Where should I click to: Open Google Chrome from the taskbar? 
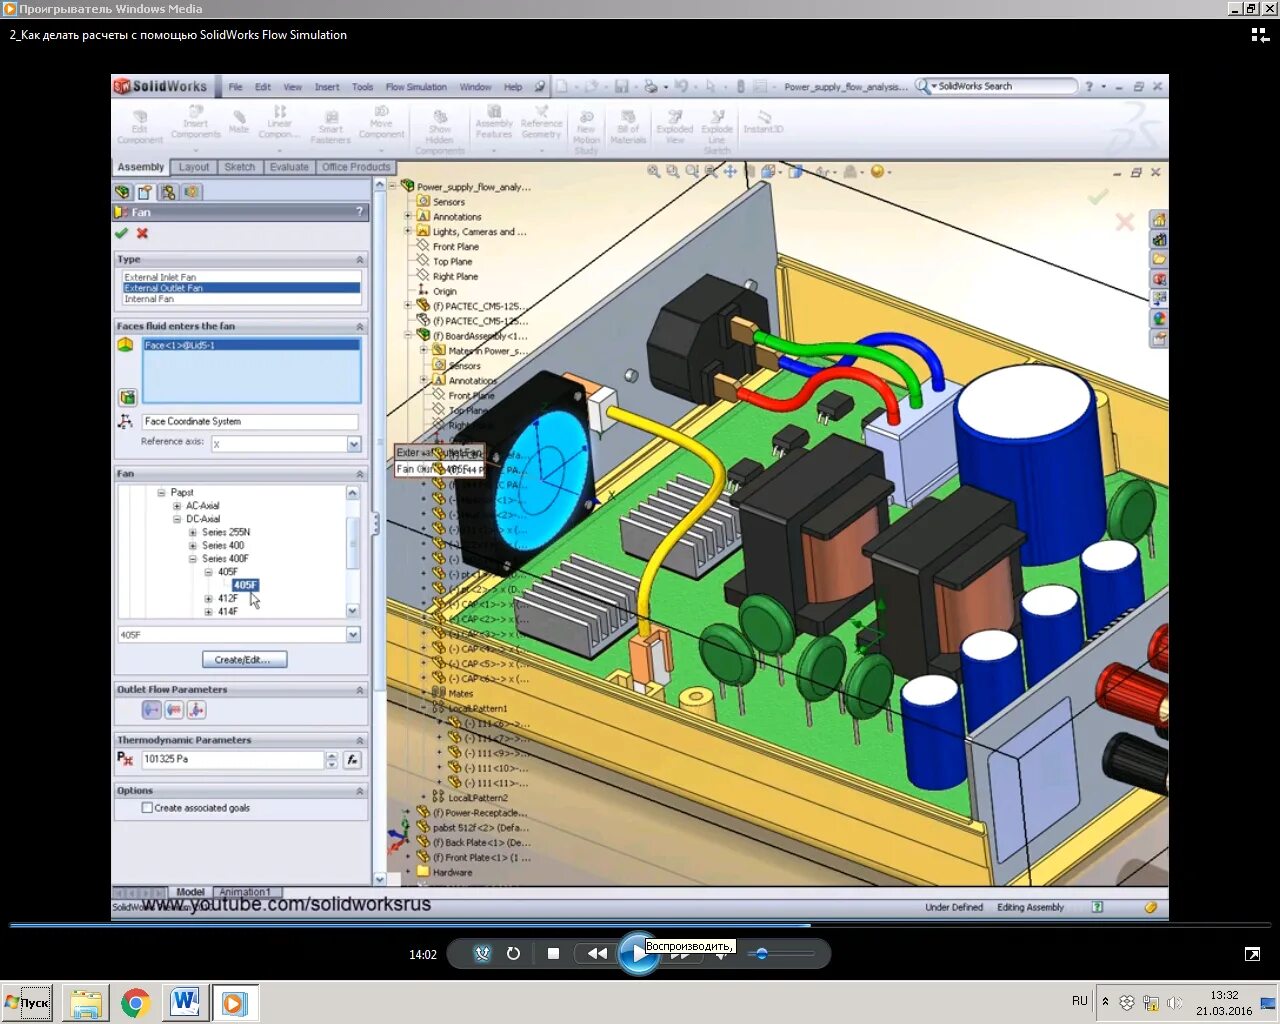click(x=136, y=1002)
